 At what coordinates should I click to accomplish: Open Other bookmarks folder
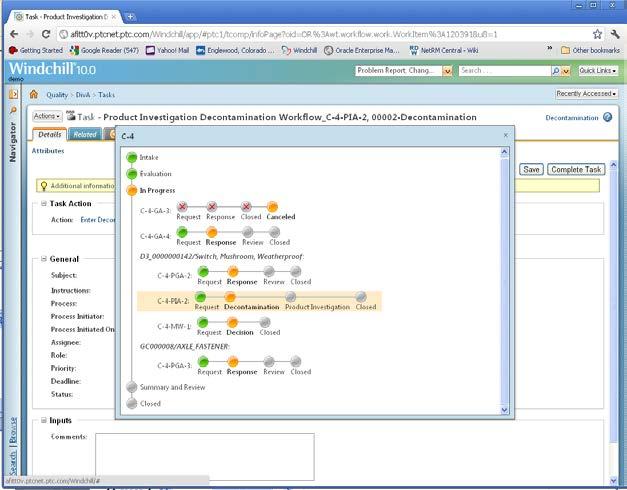pos(590,50)
